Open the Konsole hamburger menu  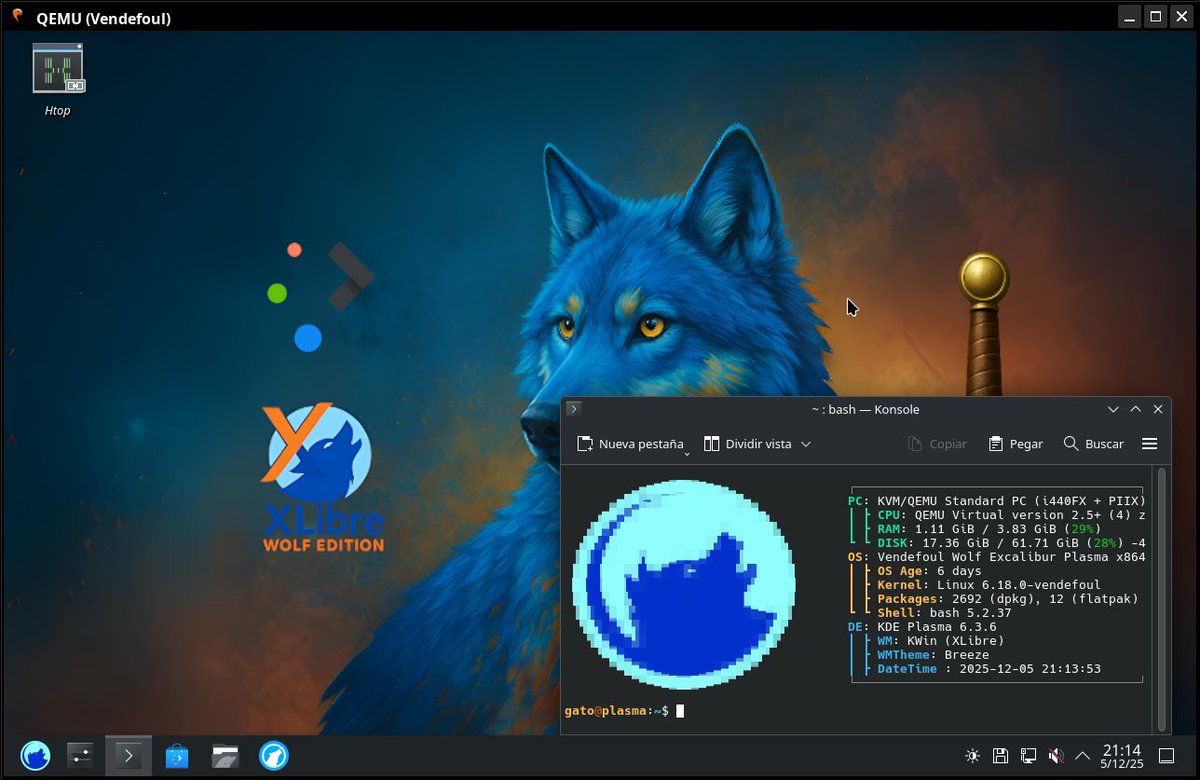[x=1150, y=444]
